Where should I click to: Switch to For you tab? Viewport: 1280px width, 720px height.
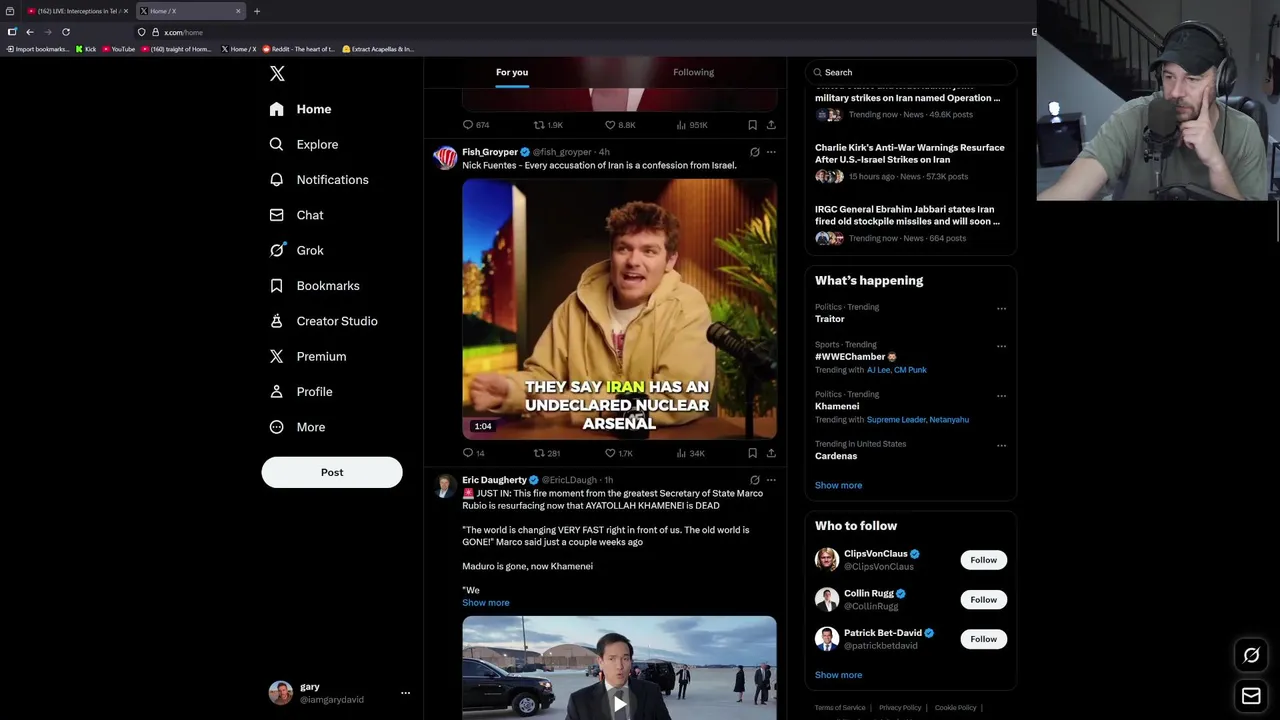(x=512, y=72)
